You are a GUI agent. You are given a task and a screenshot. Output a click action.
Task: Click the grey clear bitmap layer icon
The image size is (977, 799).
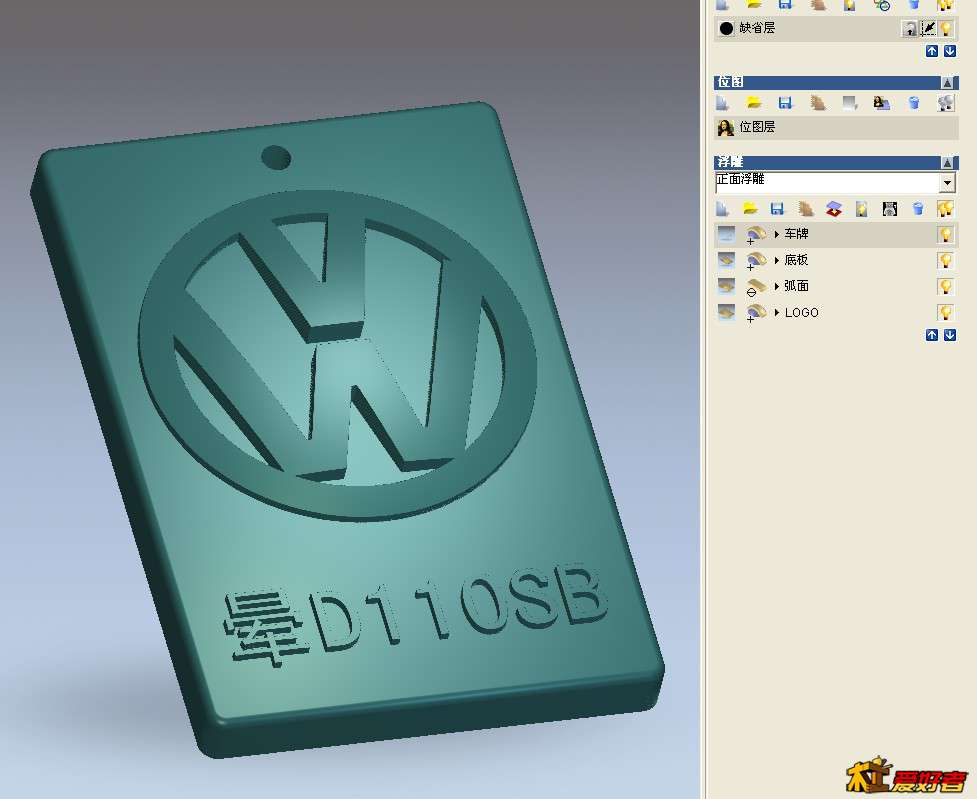coord(850,103)
